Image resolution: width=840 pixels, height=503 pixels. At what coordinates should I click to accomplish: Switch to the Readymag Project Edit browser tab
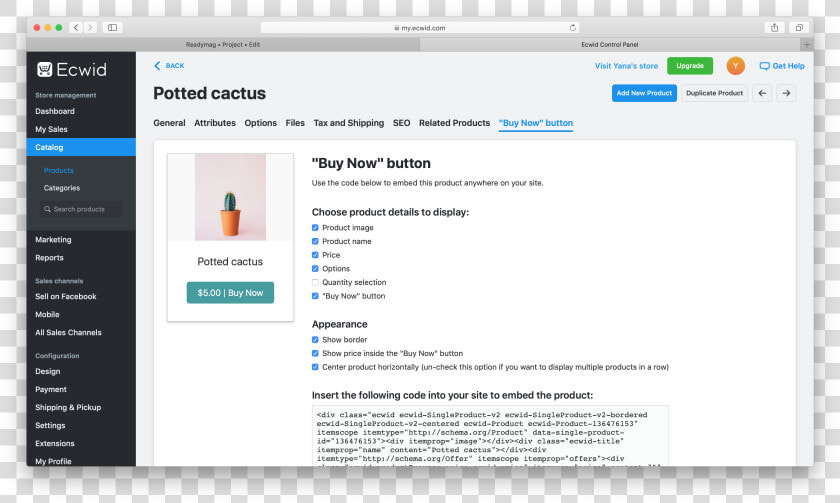[223, 44]
